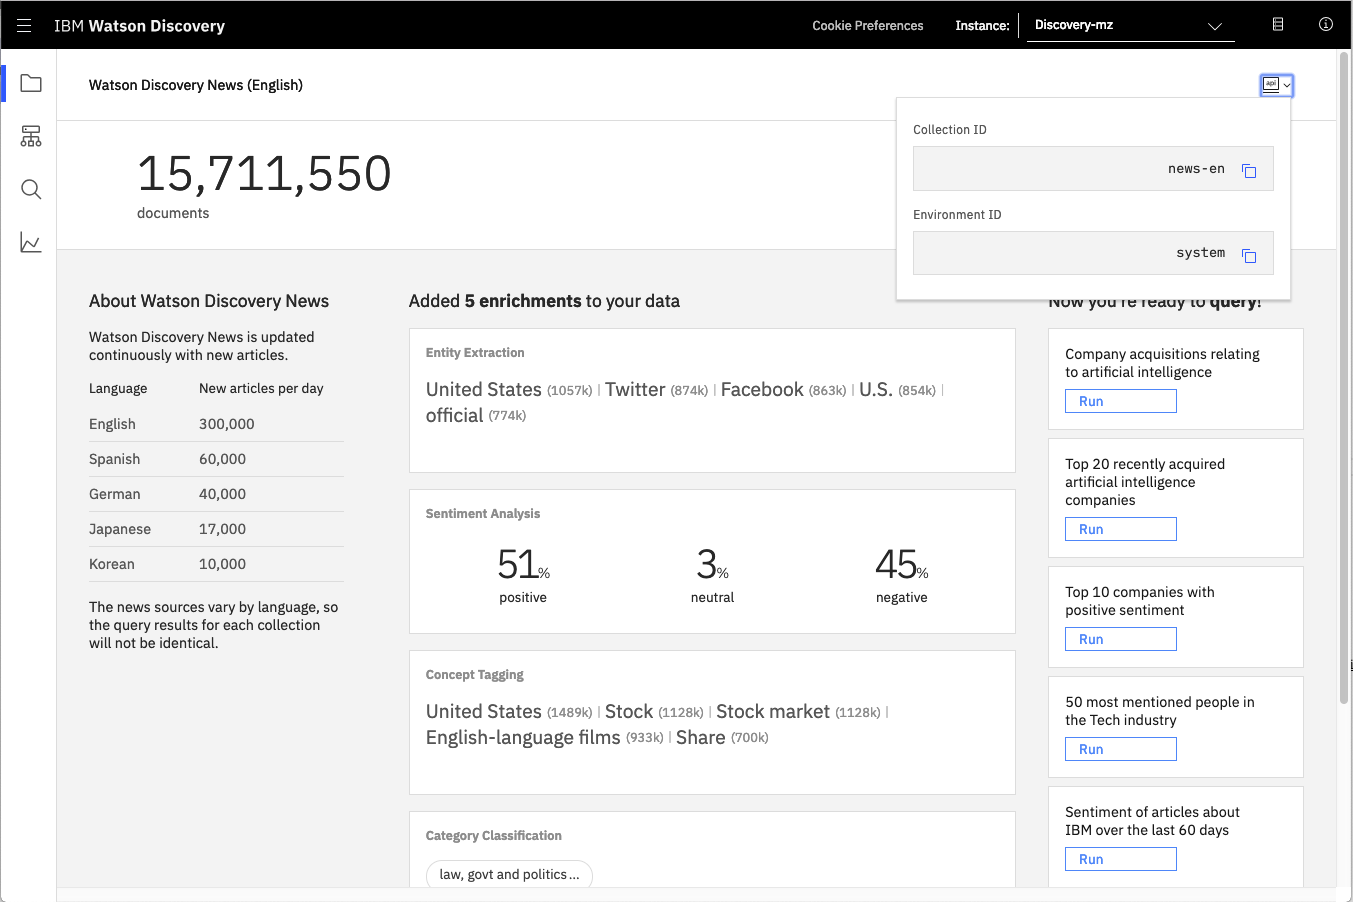Open the performance chart icon in sidebar
The height and width of the screenshot is (902, 1353).
click(x=31, y=242)
